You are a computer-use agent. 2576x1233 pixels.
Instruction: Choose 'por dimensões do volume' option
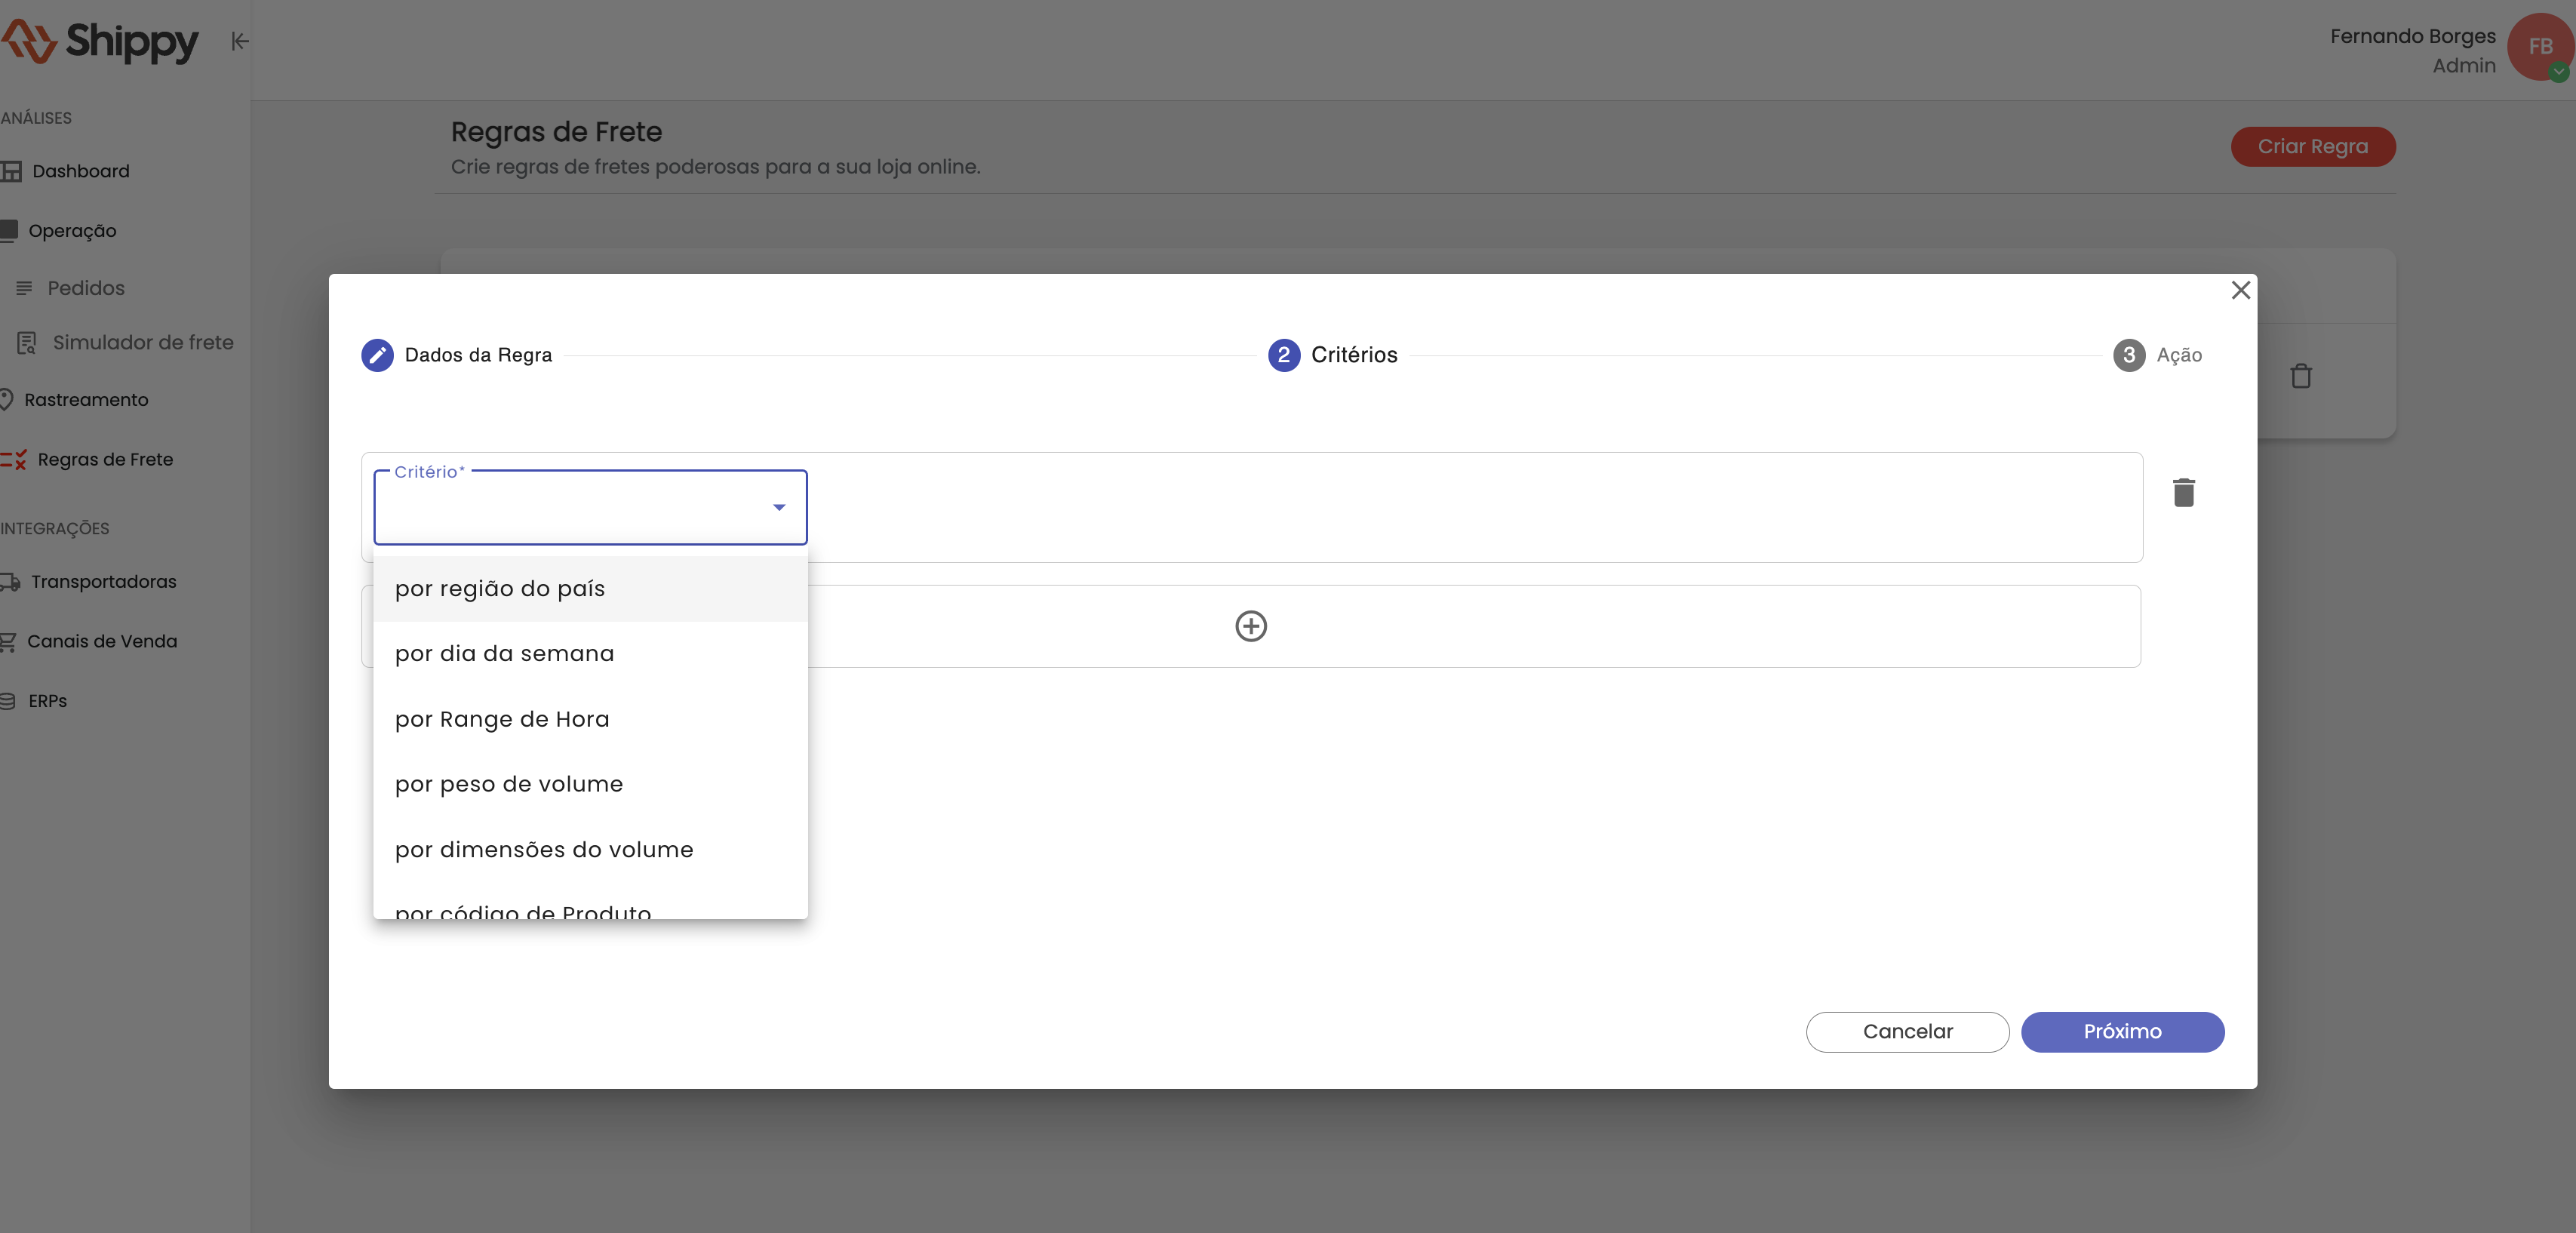click(543, 850)
